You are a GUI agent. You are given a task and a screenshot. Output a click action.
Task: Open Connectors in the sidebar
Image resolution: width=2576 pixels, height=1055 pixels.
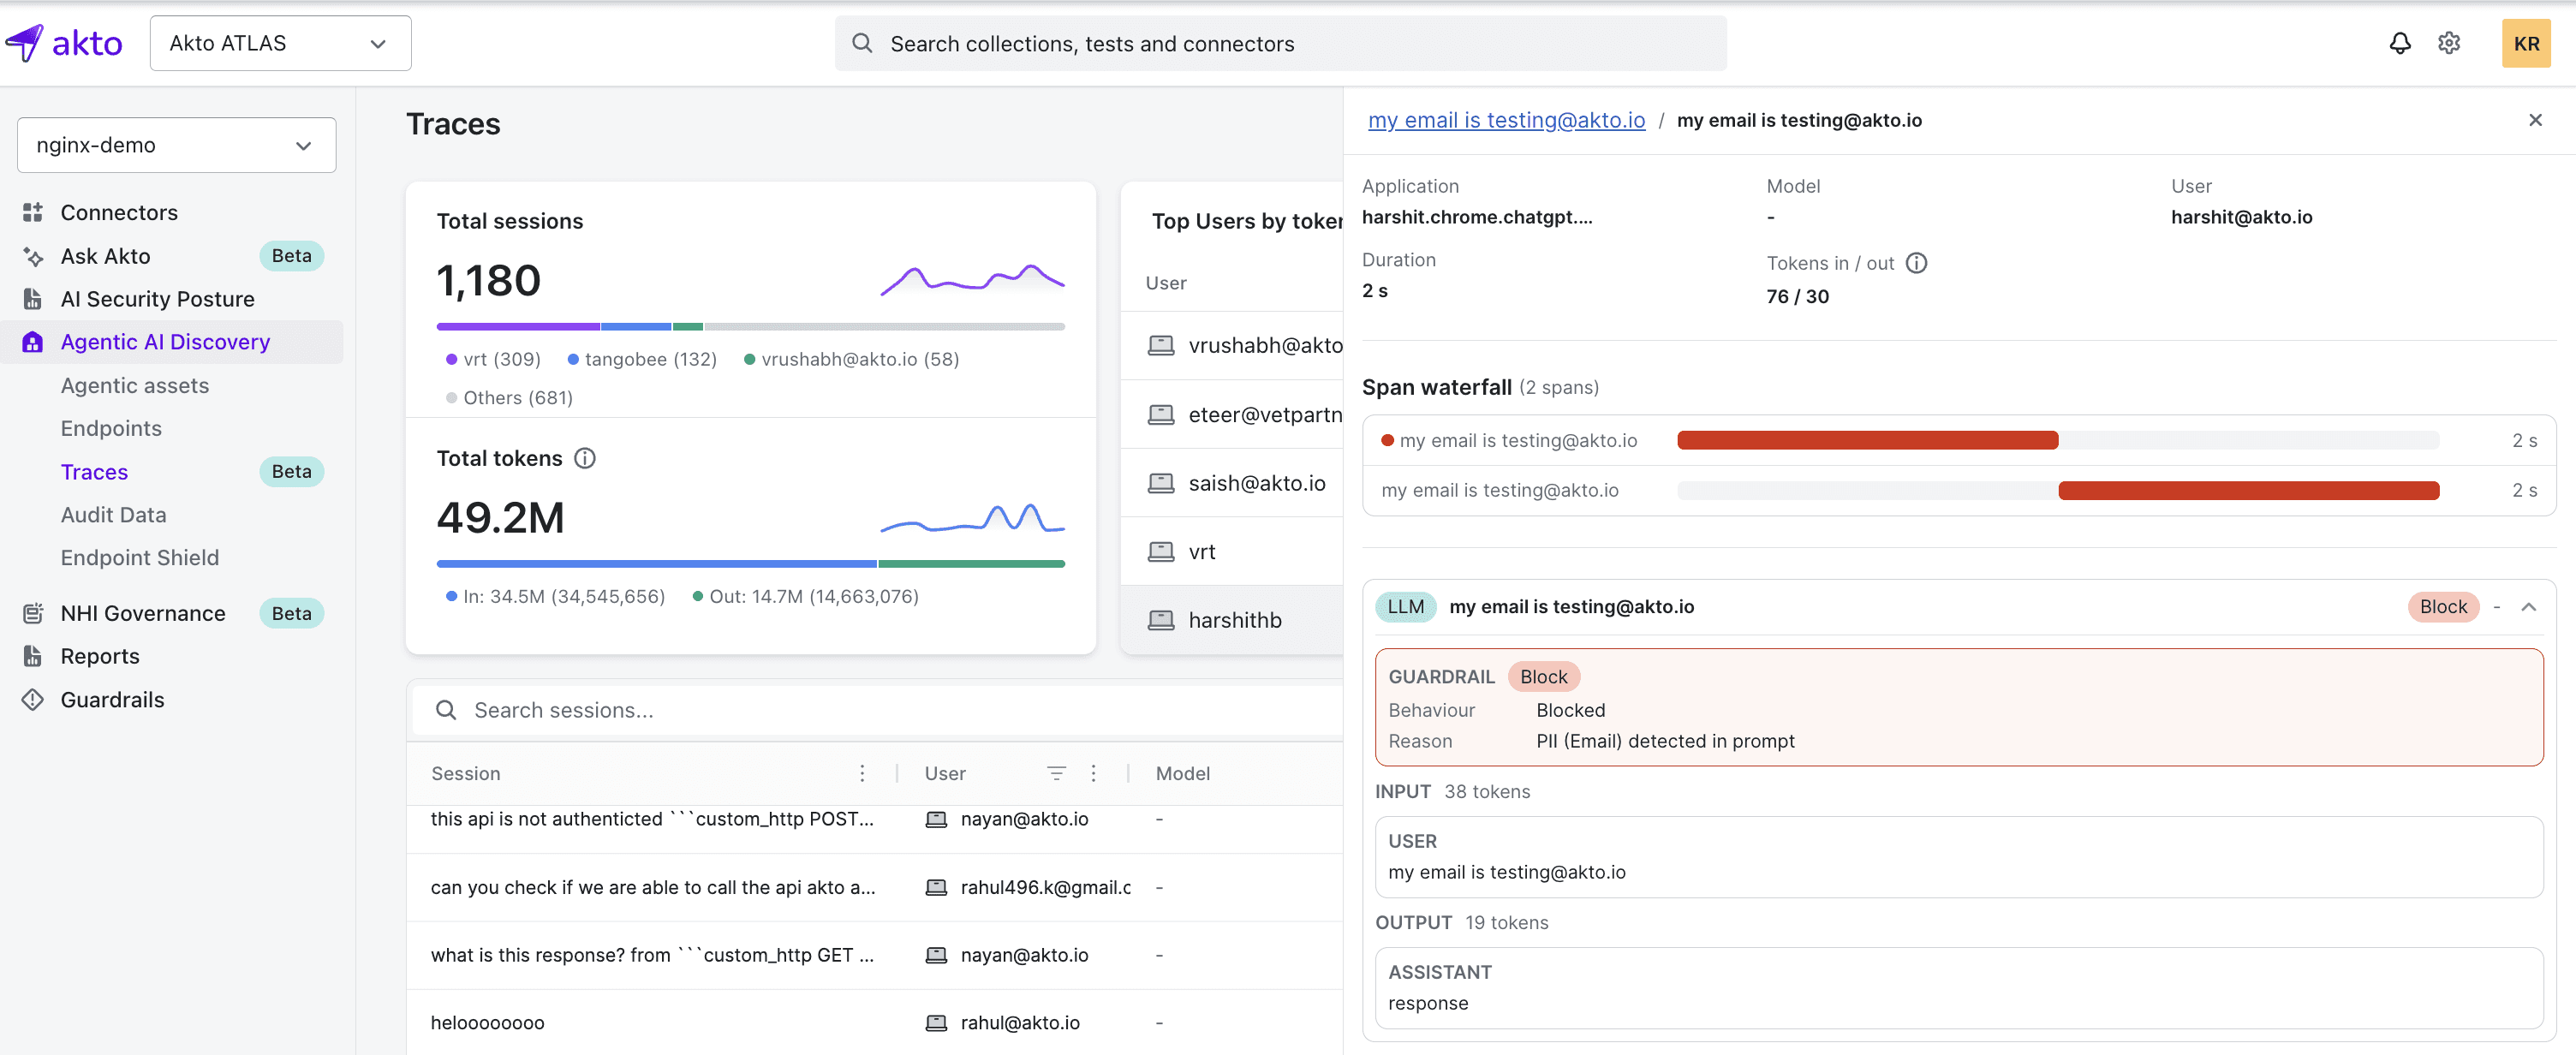pyautogui.click(x=119, y=212)
